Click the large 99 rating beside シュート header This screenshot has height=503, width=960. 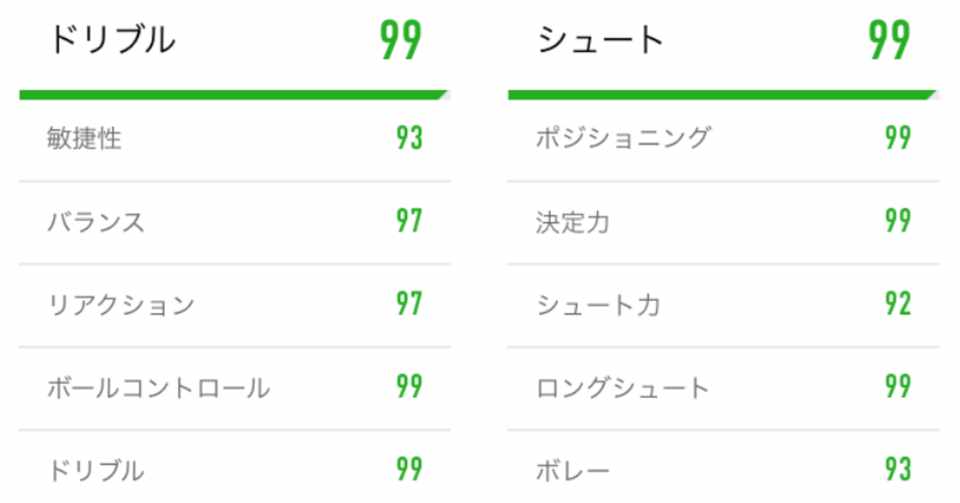pos(889,41)
